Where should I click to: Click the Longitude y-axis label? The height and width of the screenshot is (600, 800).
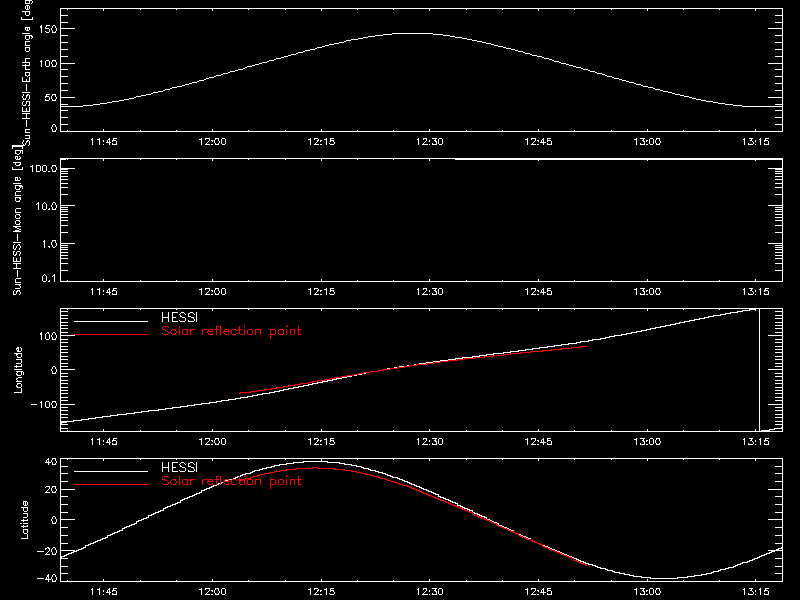coord(18,370)
